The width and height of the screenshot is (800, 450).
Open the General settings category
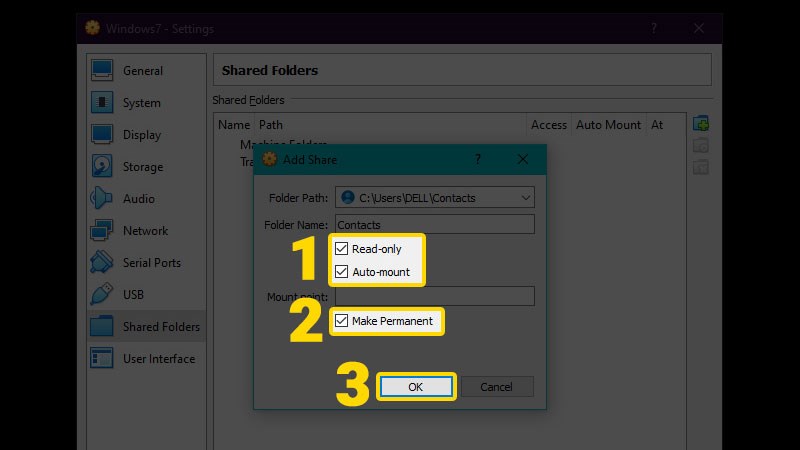point(146,70)
